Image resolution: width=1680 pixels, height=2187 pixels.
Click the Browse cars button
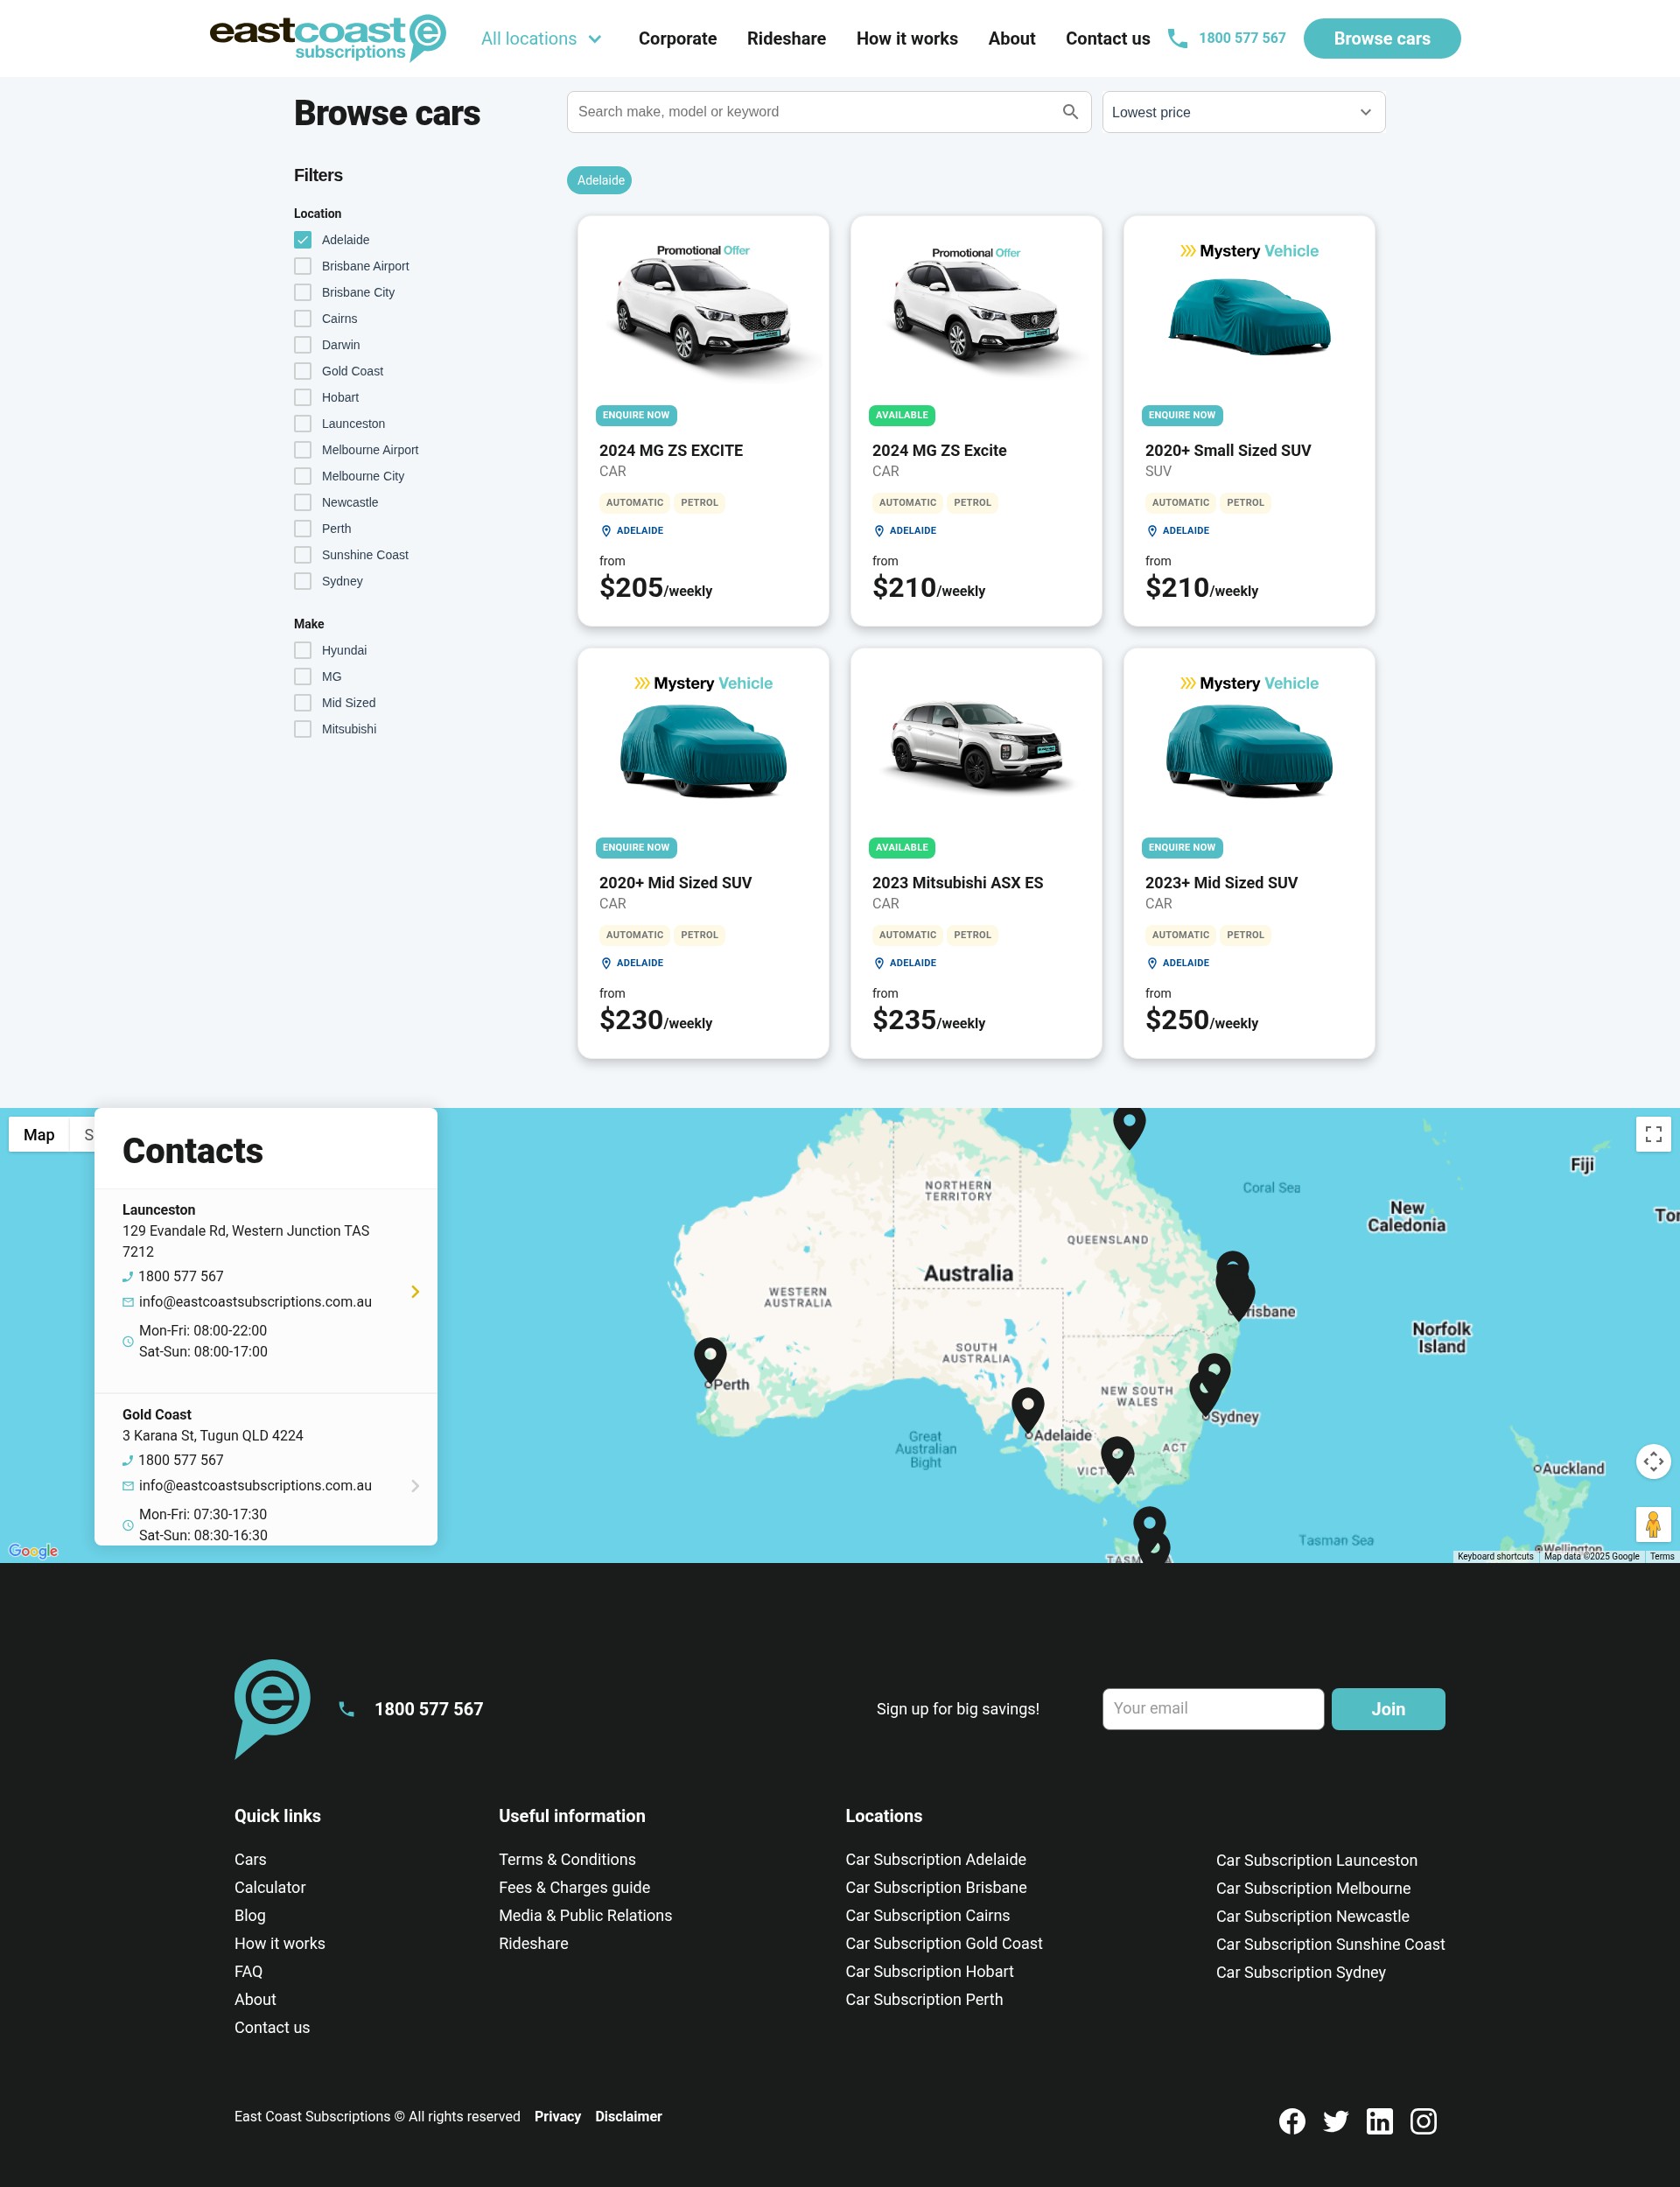coord(1381,39)
